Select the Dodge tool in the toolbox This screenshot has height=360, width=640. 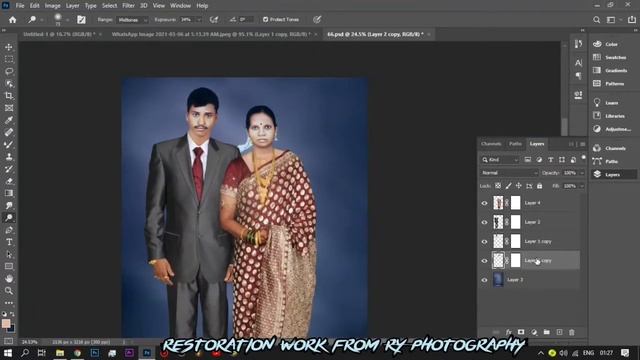(9, 218)
